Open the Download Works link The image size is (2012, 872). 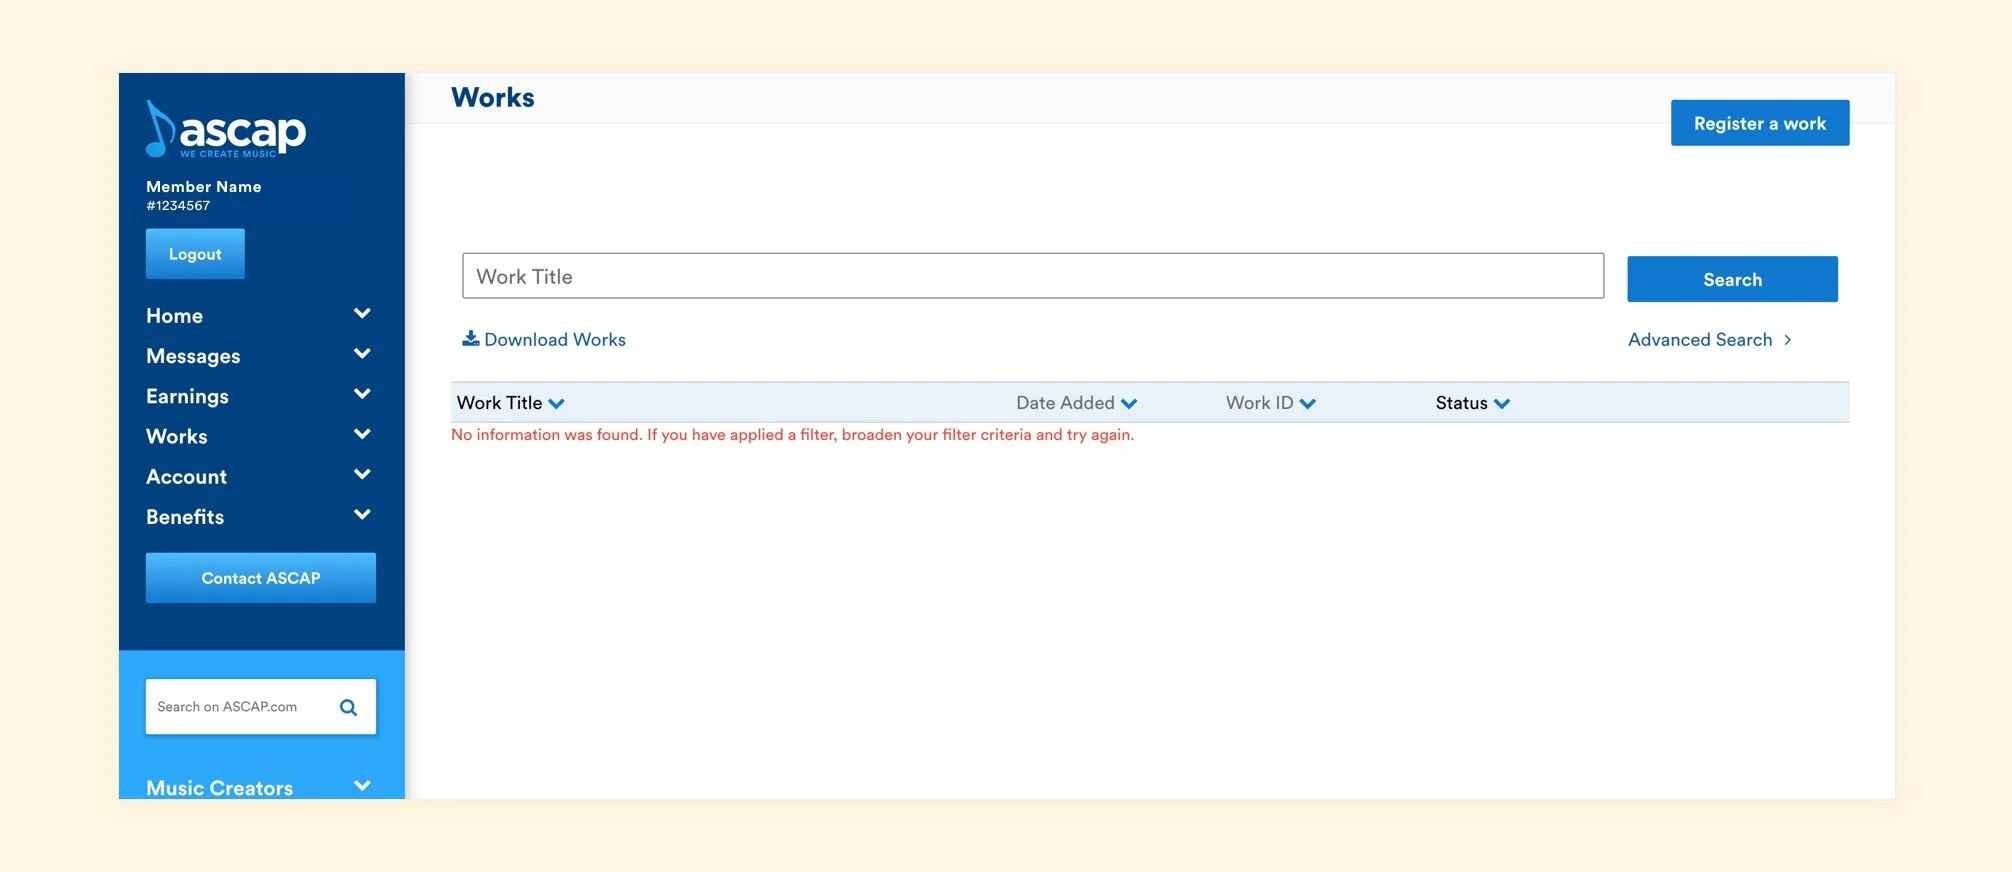tap(555, 340)
